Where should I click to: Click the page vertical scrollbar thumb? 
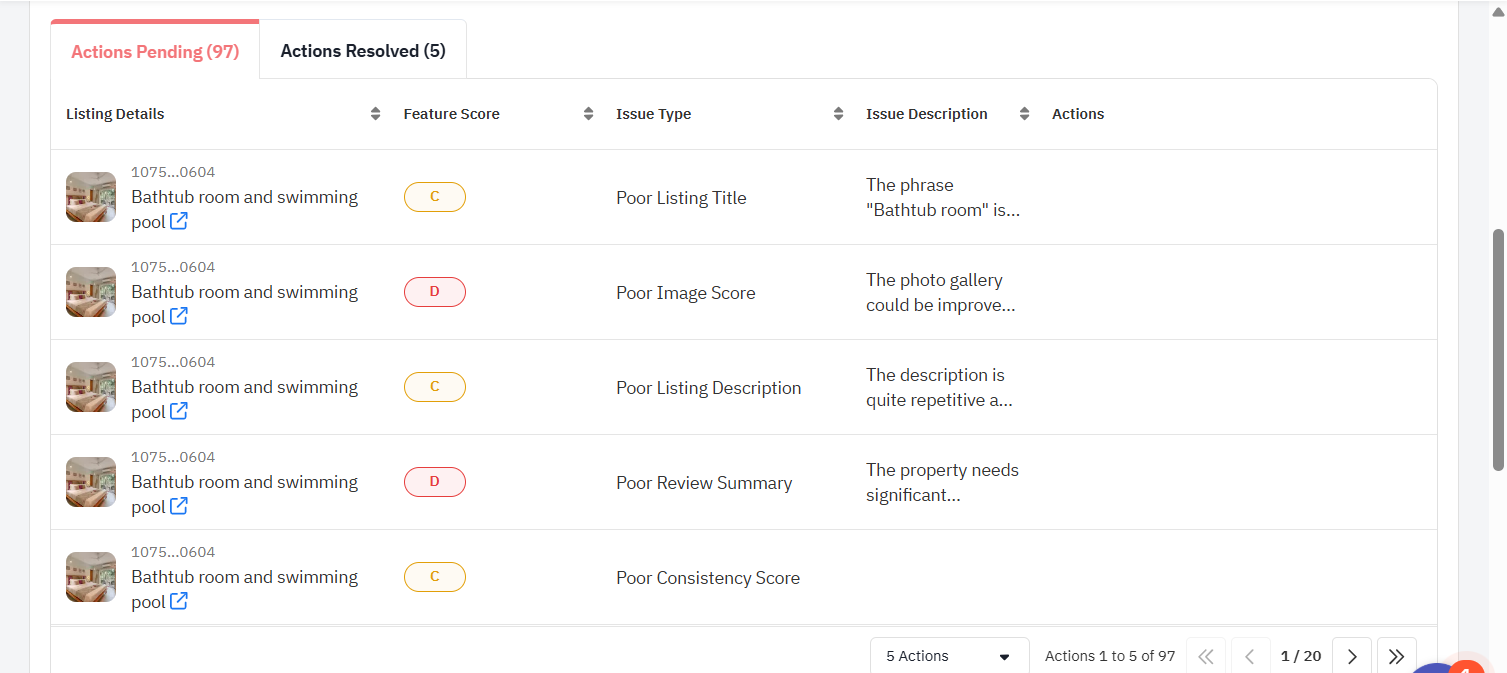point(1498,350)
